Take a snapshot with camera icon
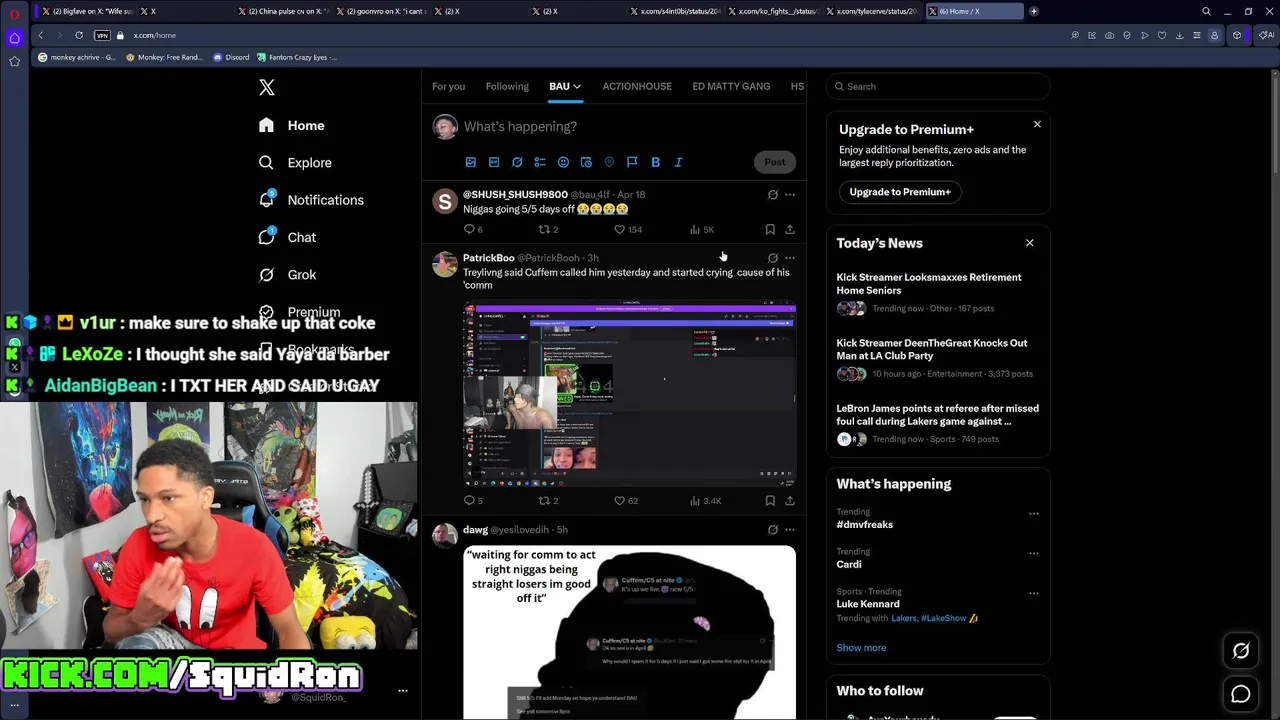Screen dimensions: 1280x720 coord(1110,35)
